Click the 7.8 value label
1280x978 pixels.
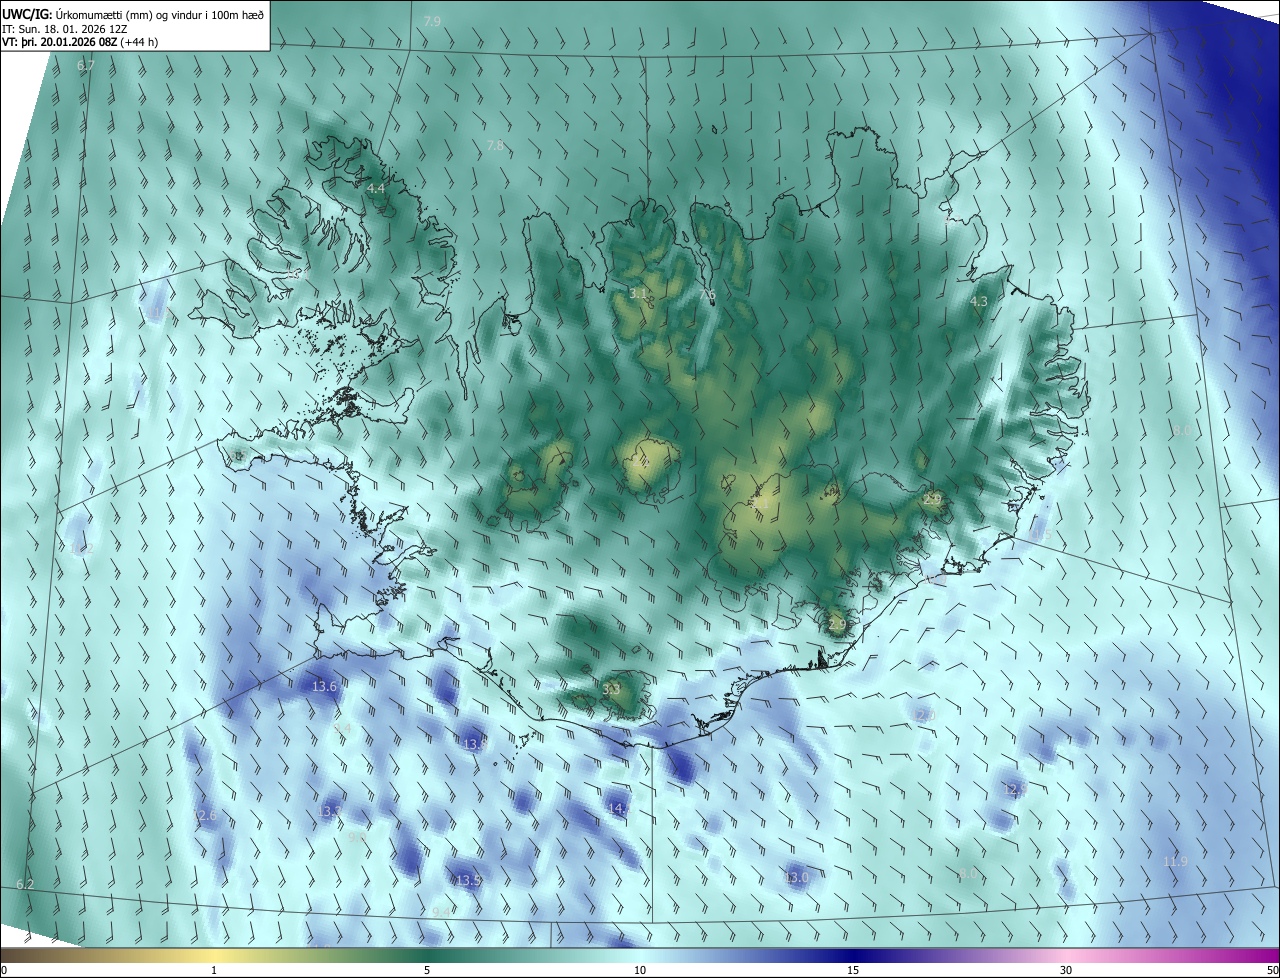[495, 146]
